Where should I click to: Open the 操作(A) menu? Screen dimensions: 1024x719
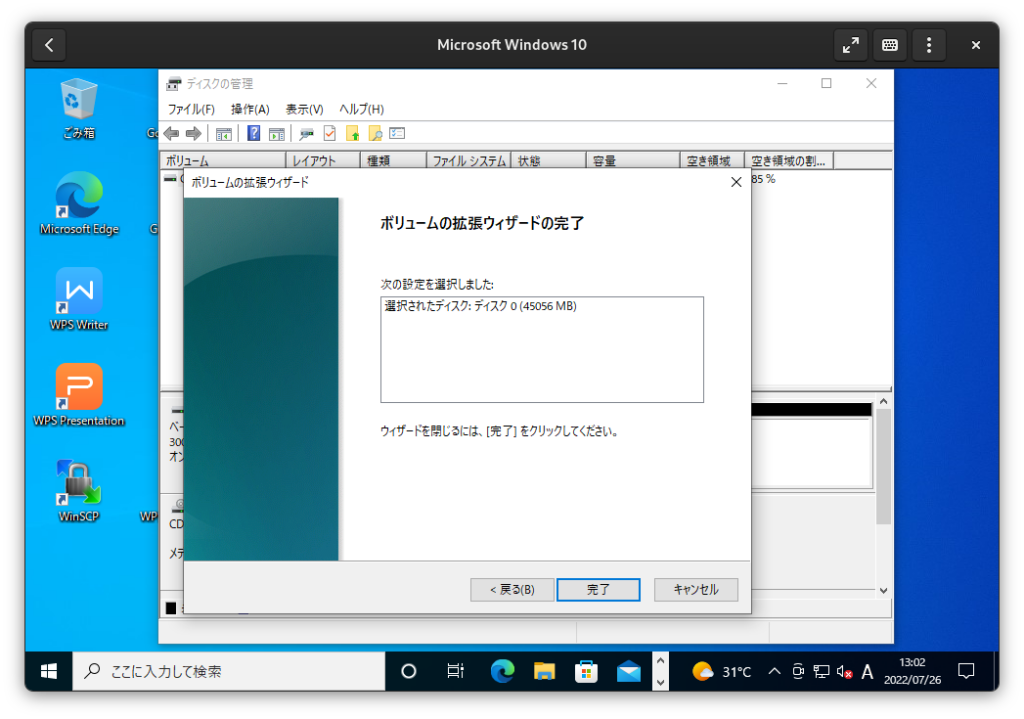point(250,109)
